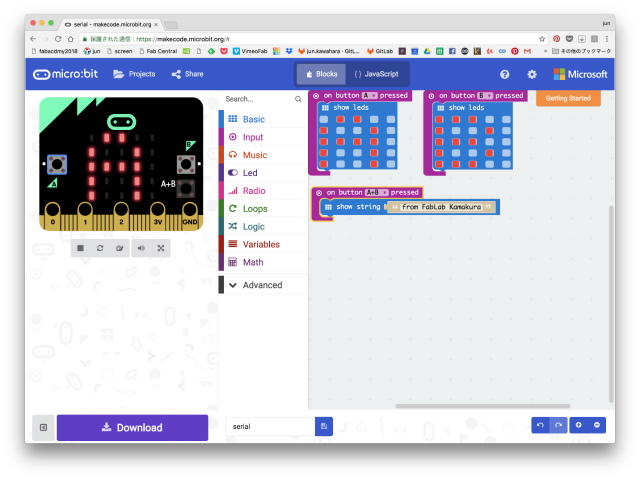This screenshot has width=640, height=479.
Task: Open the Led blocks category
Action: [263, 173]
